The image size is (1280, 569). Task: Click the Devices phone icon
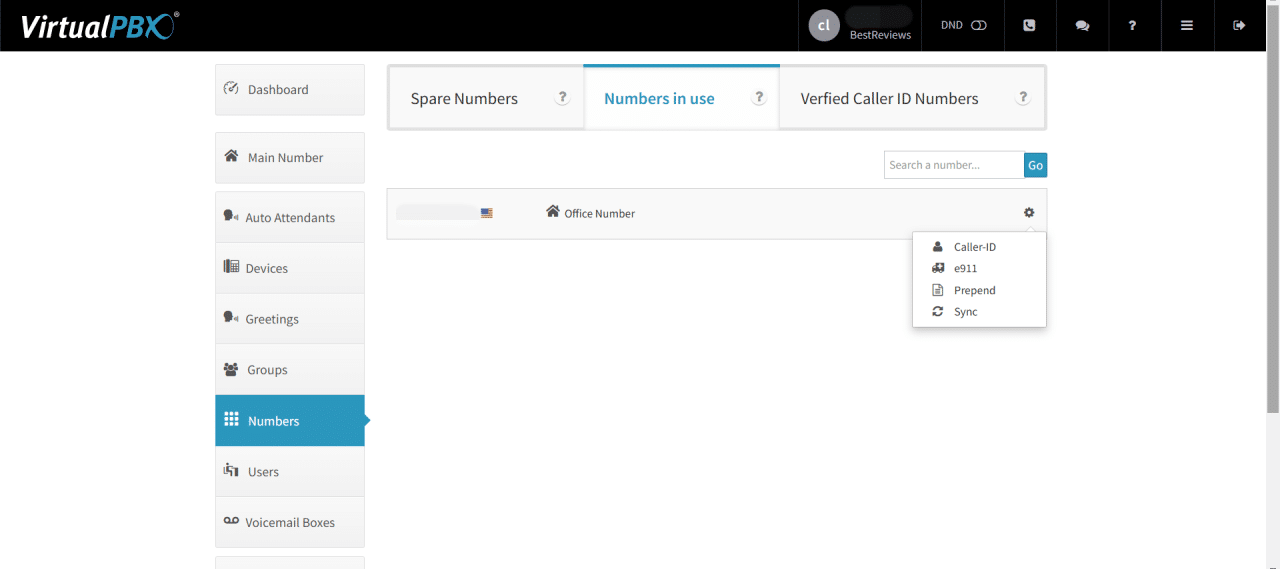[x=231, y=267]
